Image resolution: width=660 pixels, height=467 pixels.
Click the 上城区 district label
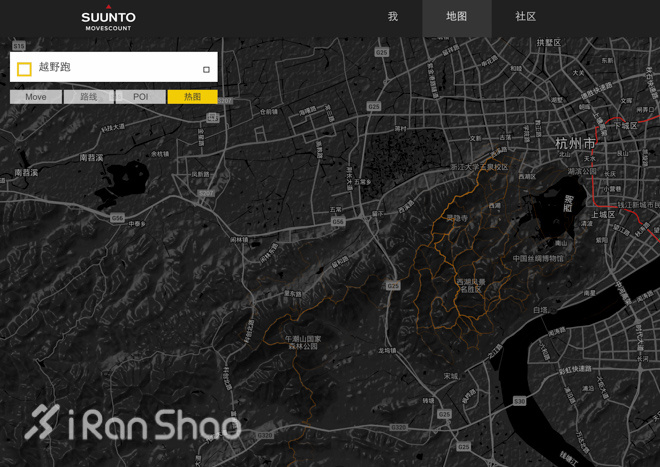603,214
